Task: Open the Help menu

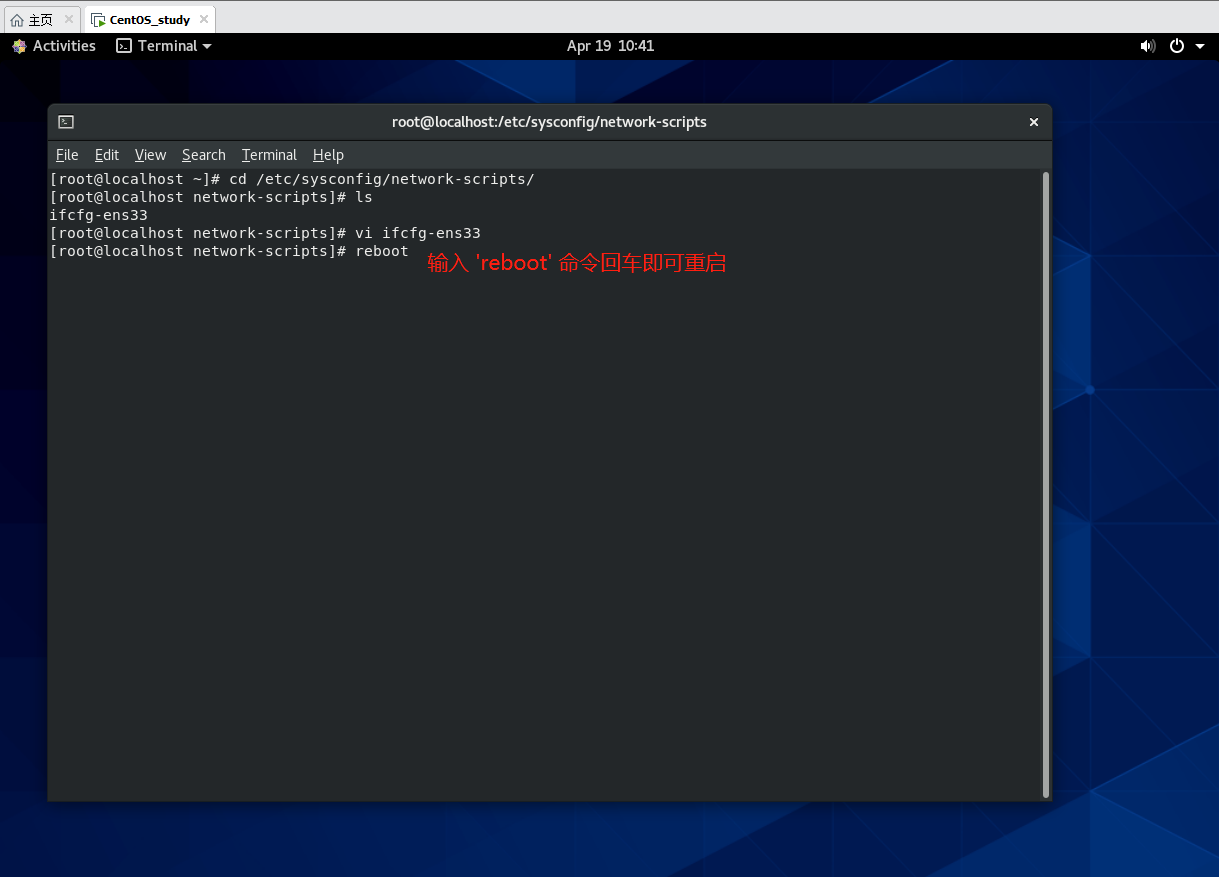Action: tap(328, 155)
